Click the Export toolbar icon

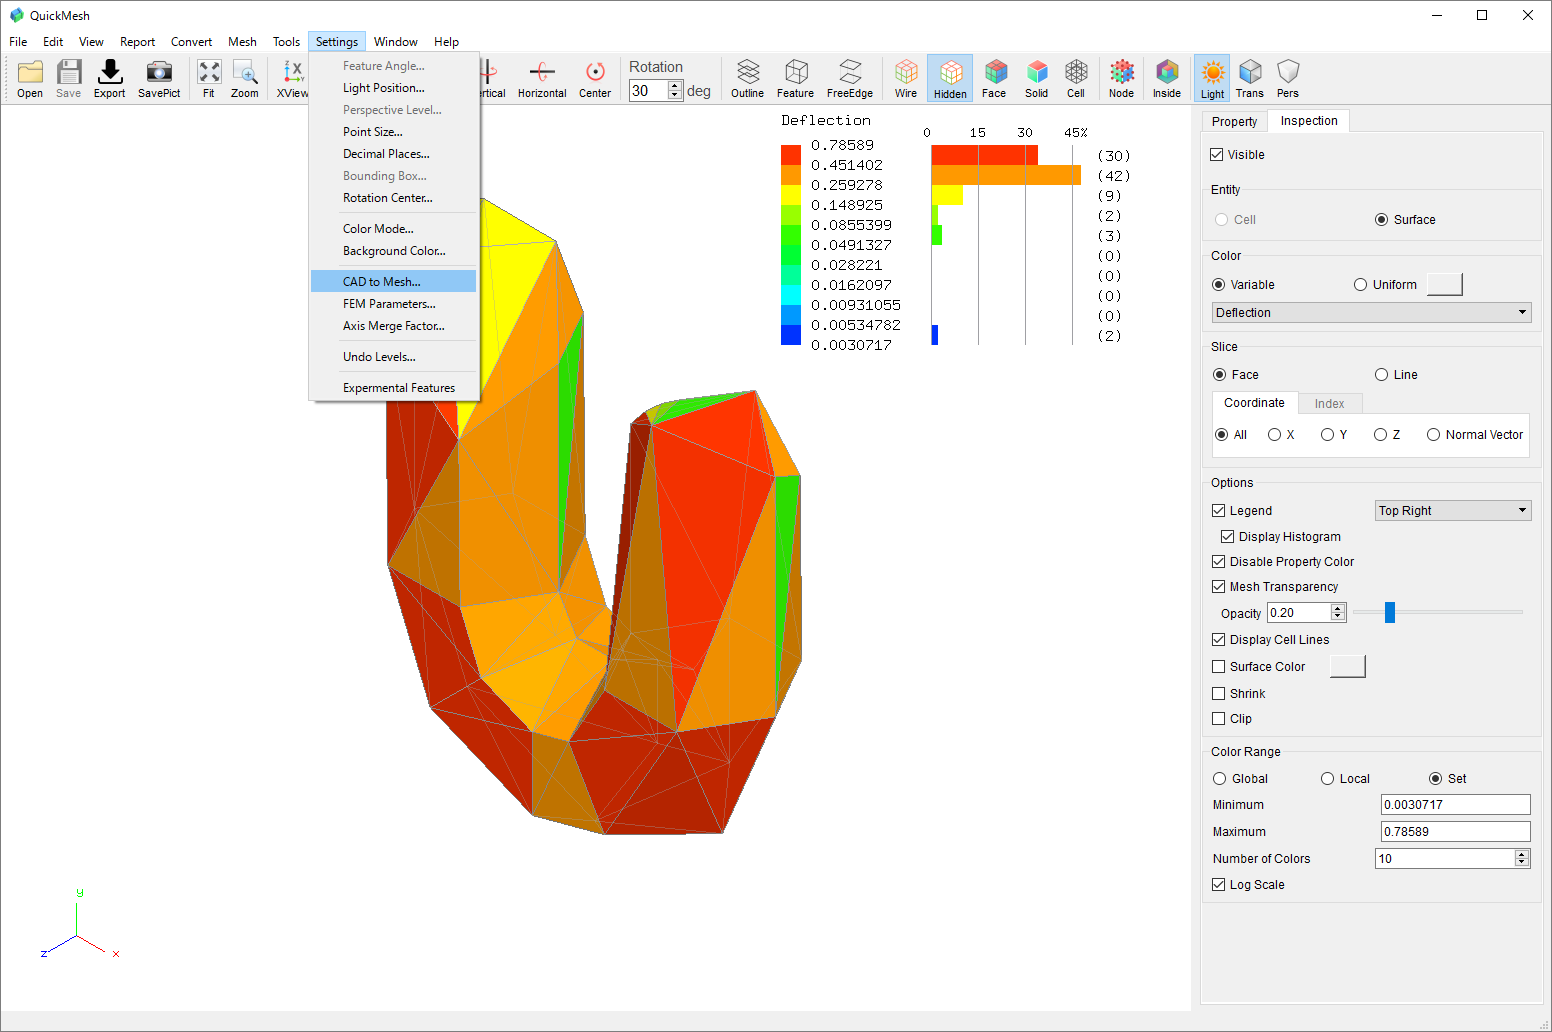109,78
